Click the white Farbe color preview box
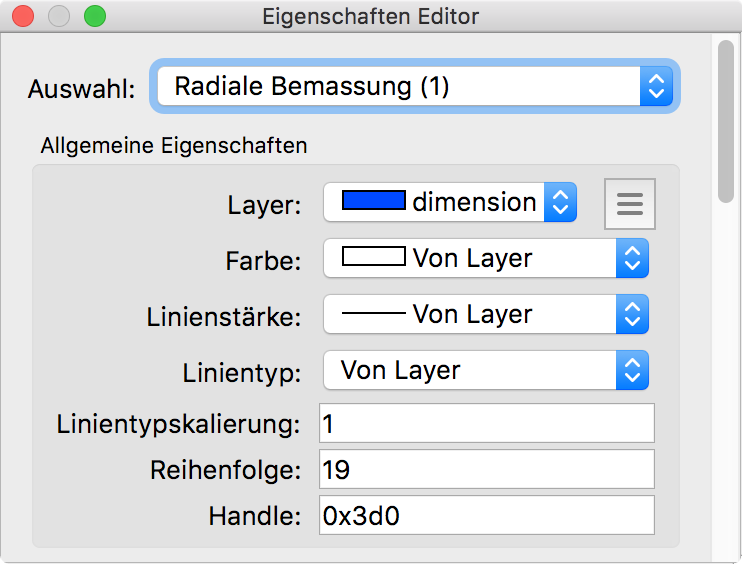The image size is (742, 564). [x=373, y=258]
